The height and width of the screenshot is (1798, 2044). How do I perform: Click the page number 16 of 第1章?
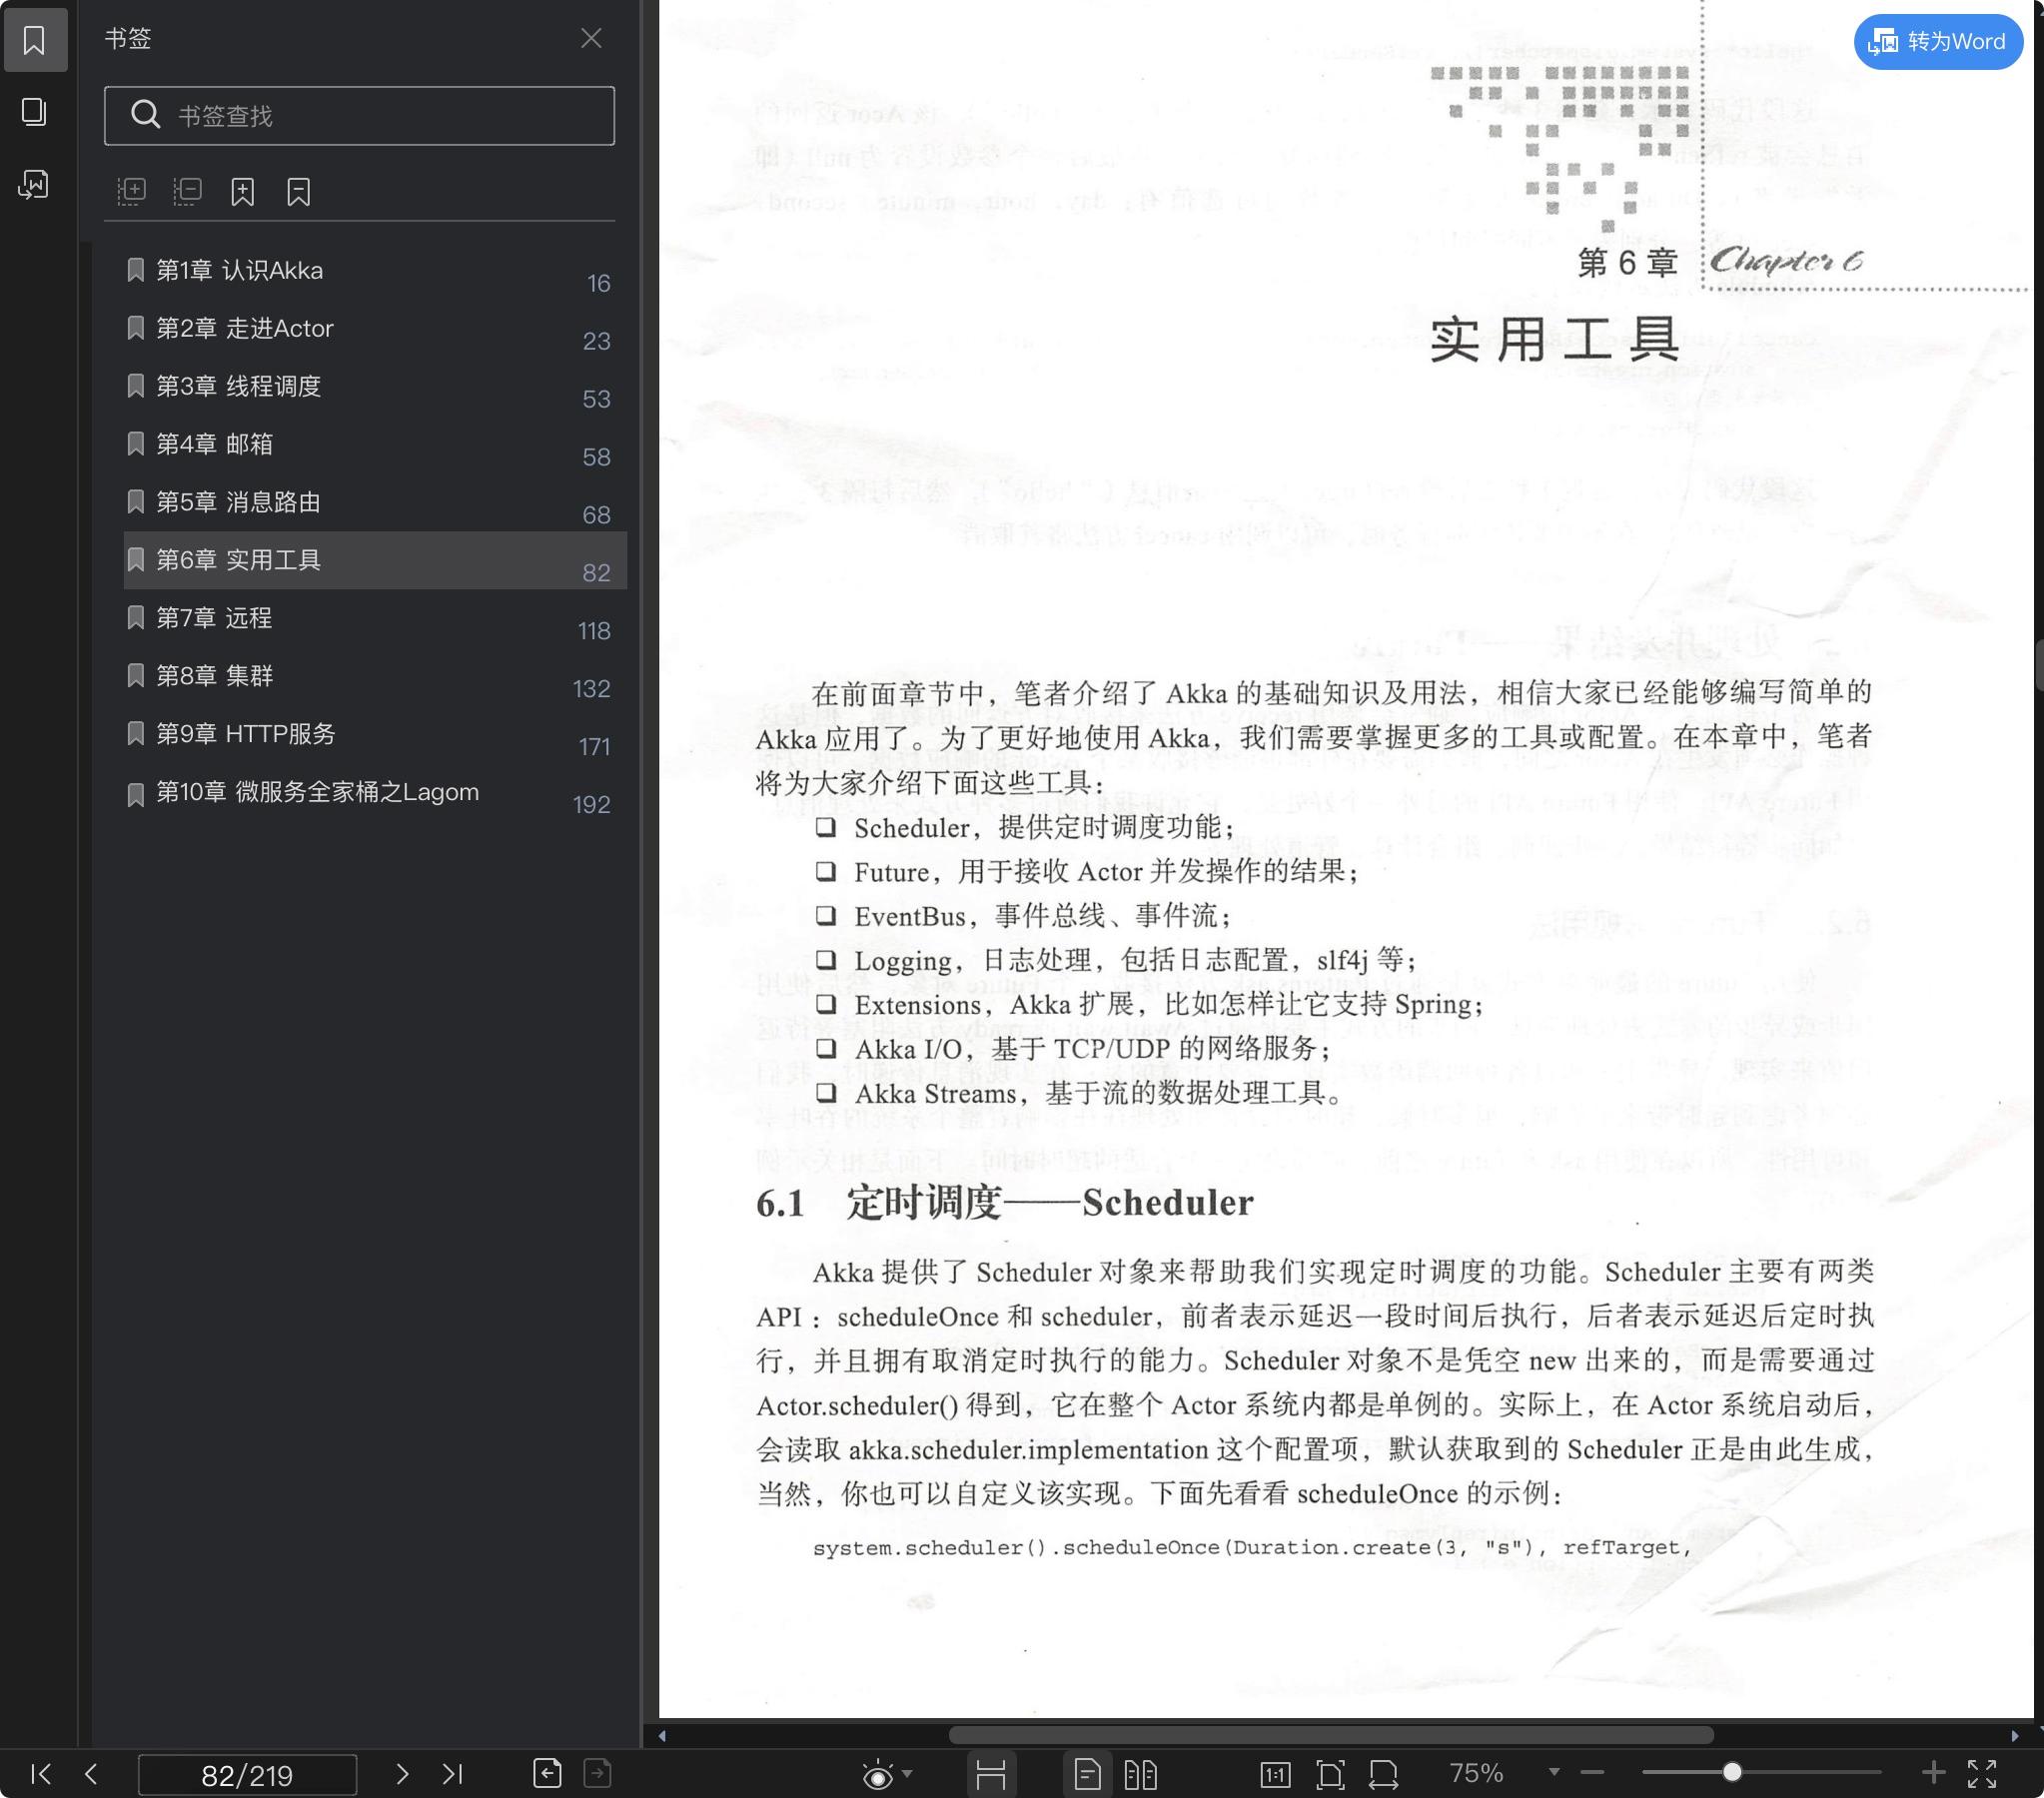click(598, 284)
